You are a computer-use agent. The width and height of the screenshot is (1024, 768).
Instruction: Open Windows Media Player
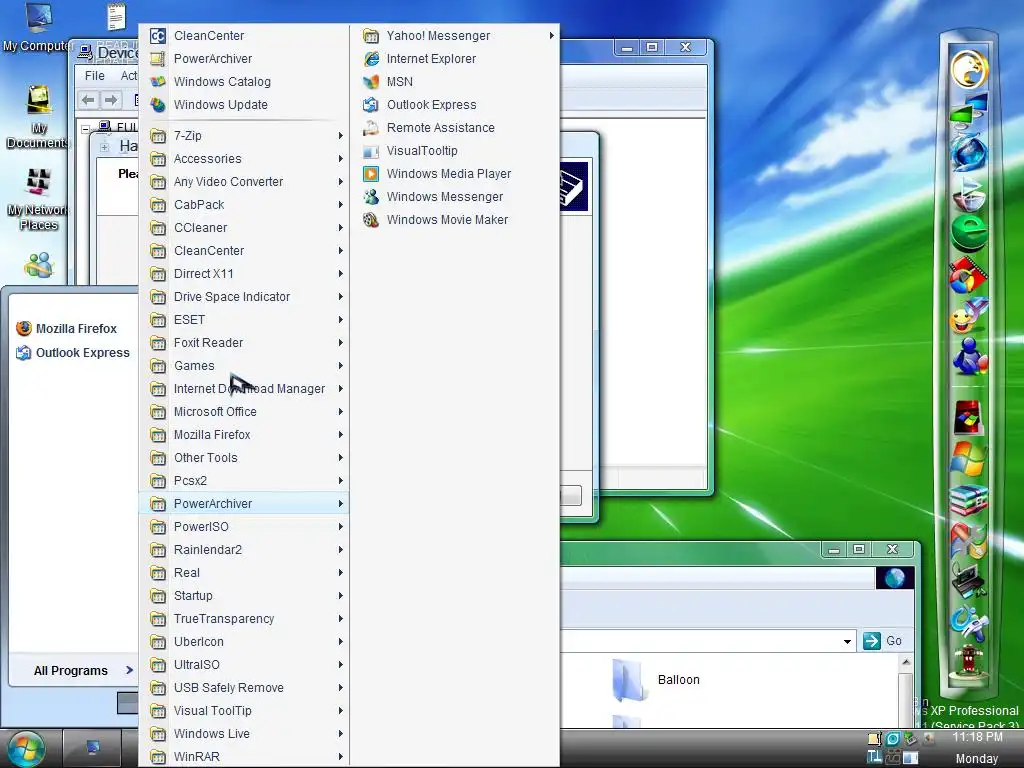click(x=456, y=174)
